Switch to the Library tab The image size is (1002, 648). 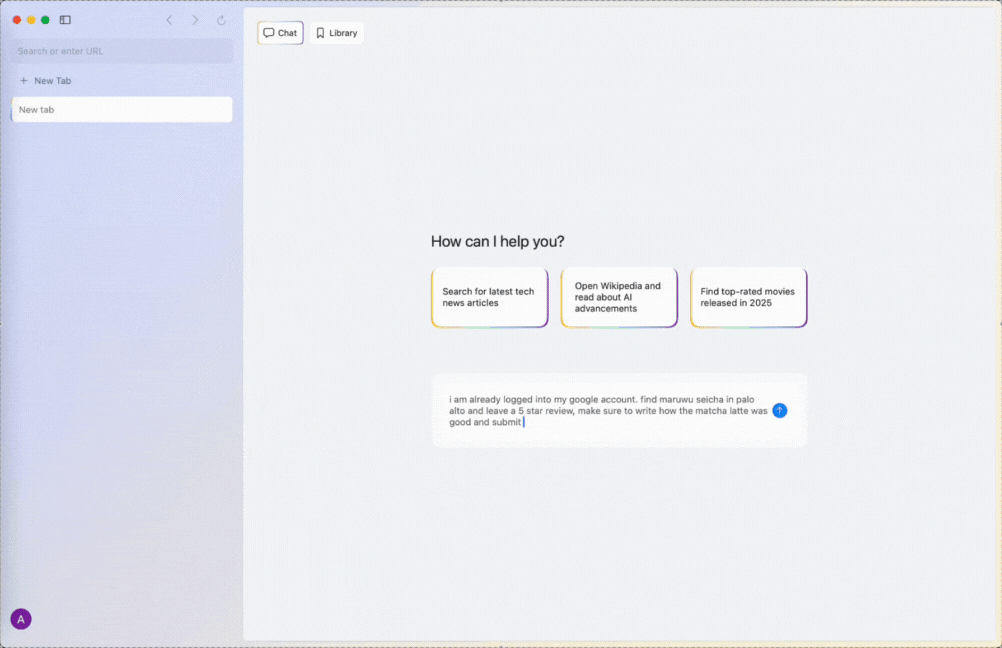click(336, 32)
